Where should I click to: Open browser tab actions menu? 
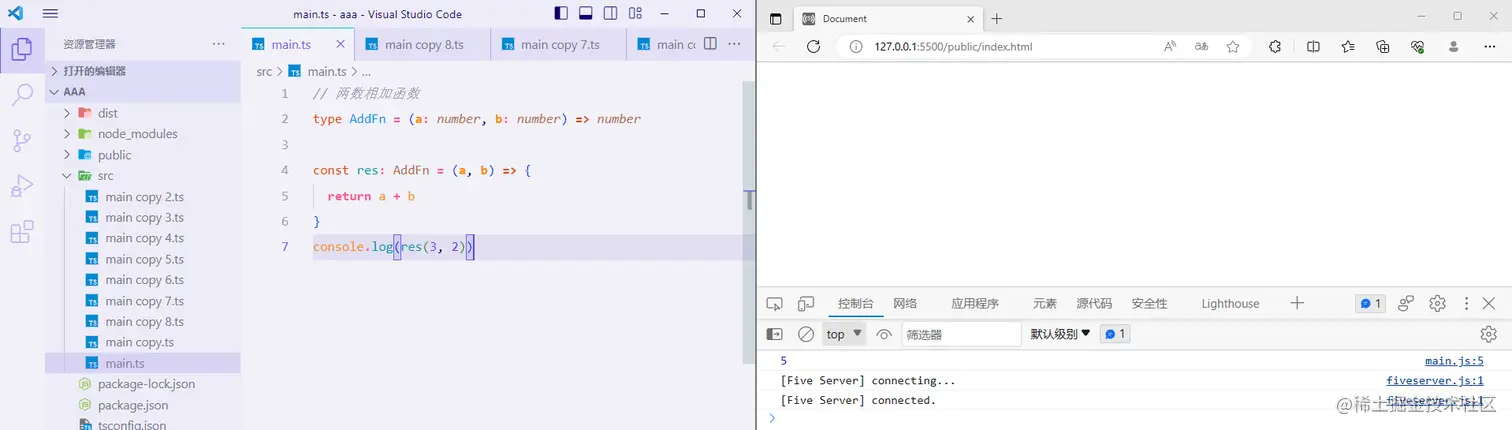(775, 19)
